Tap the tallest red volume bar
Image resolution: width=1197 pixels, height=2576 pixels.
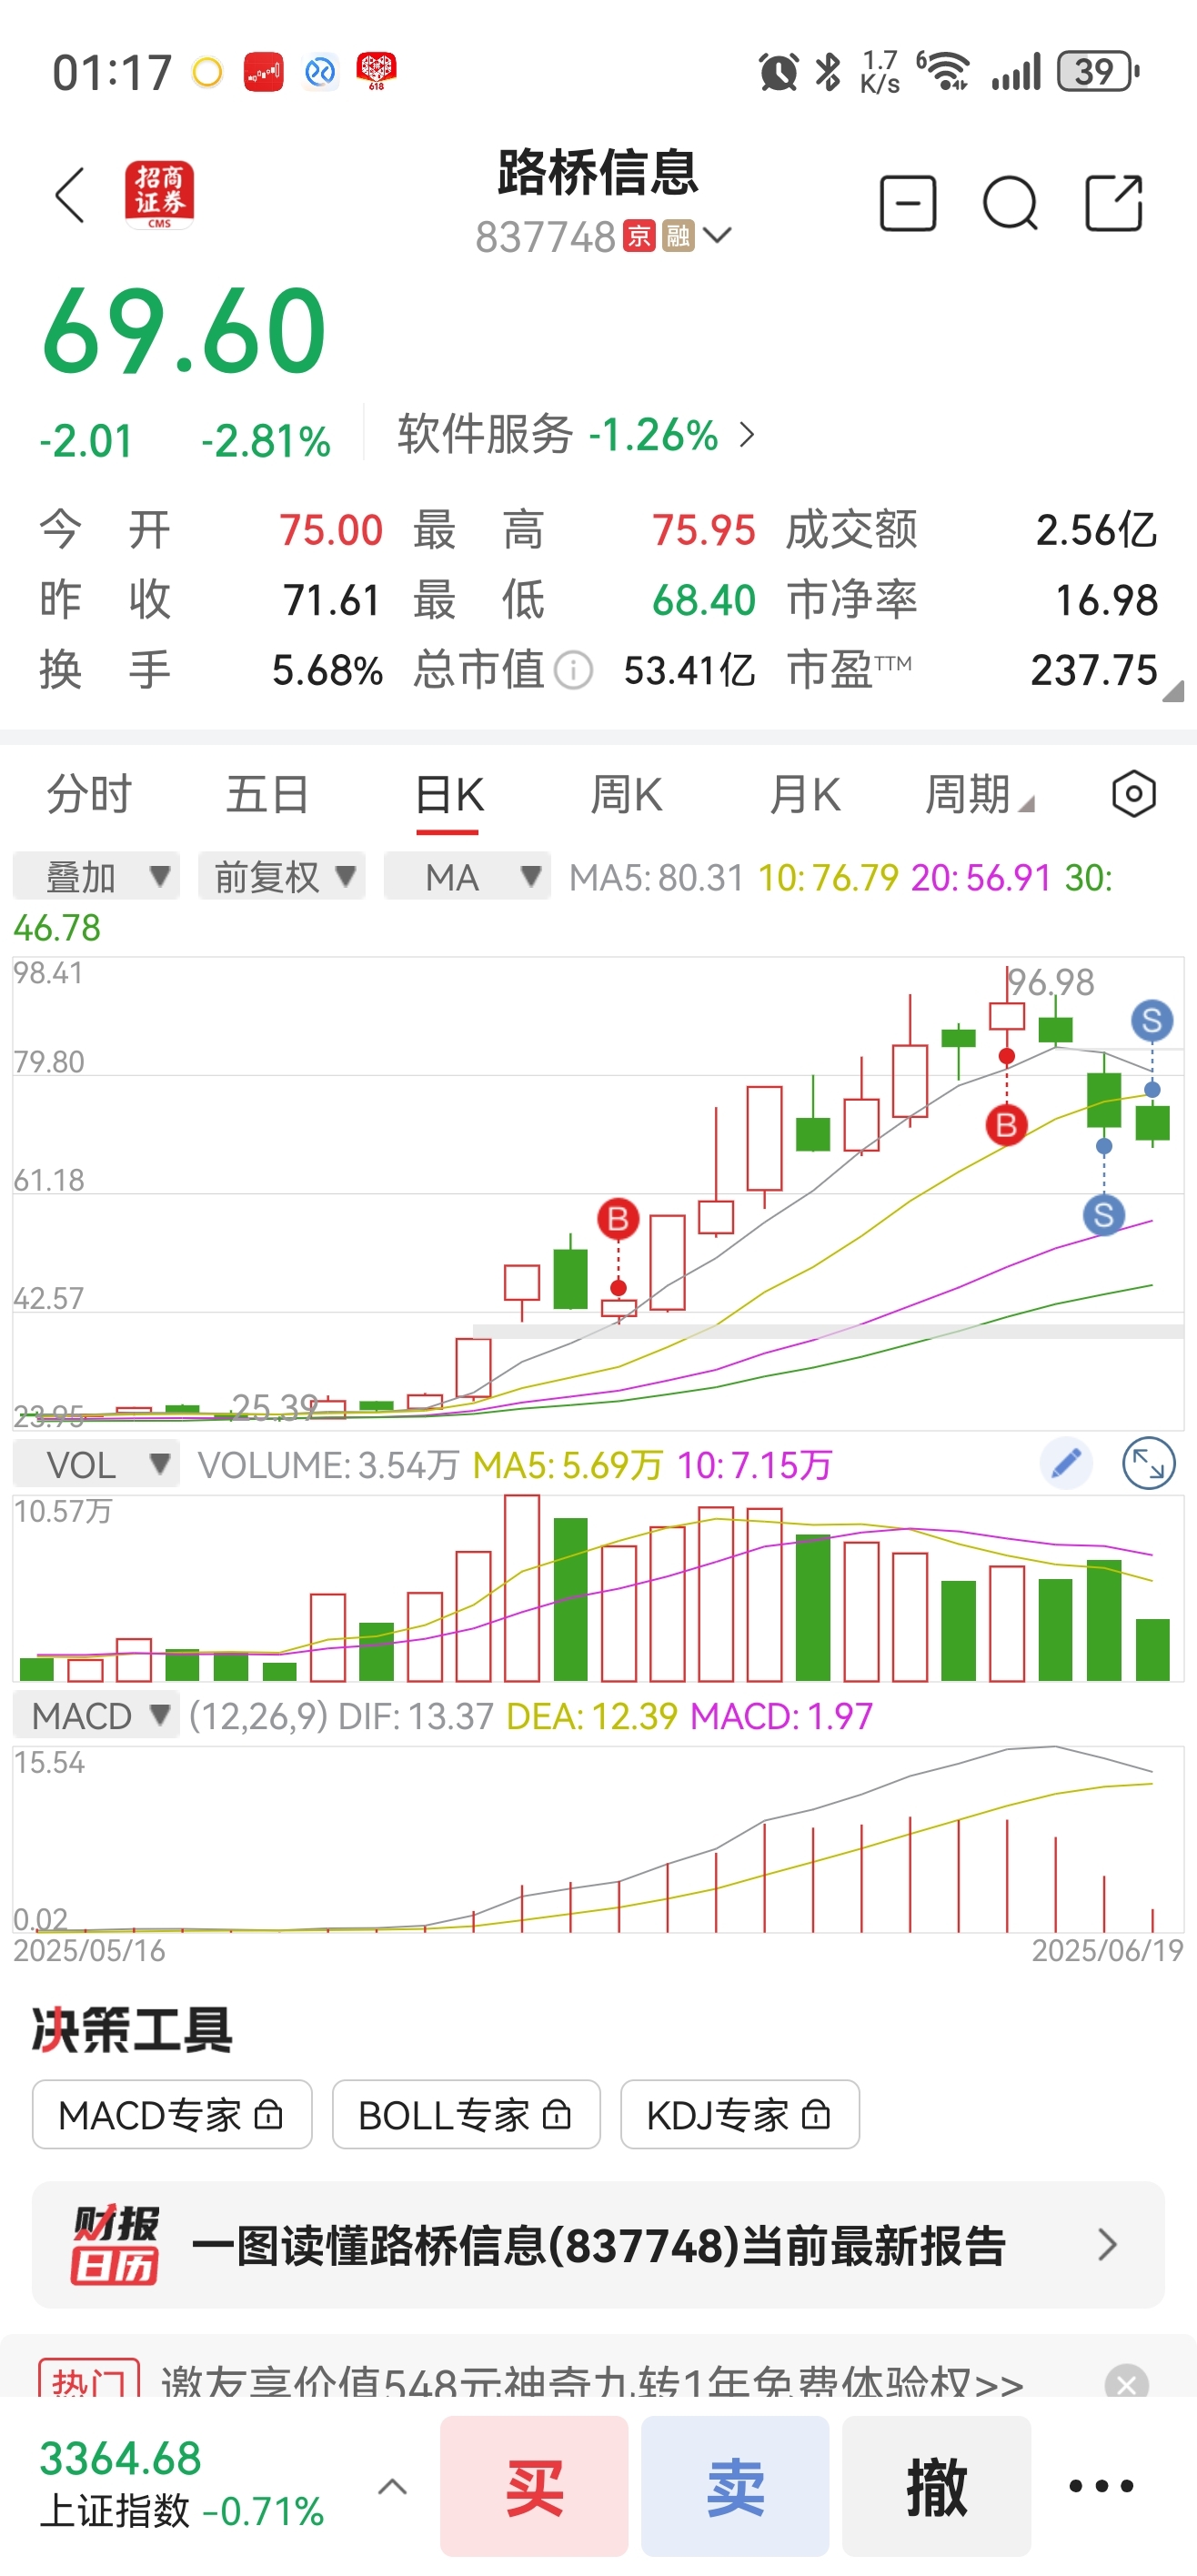522,1588
